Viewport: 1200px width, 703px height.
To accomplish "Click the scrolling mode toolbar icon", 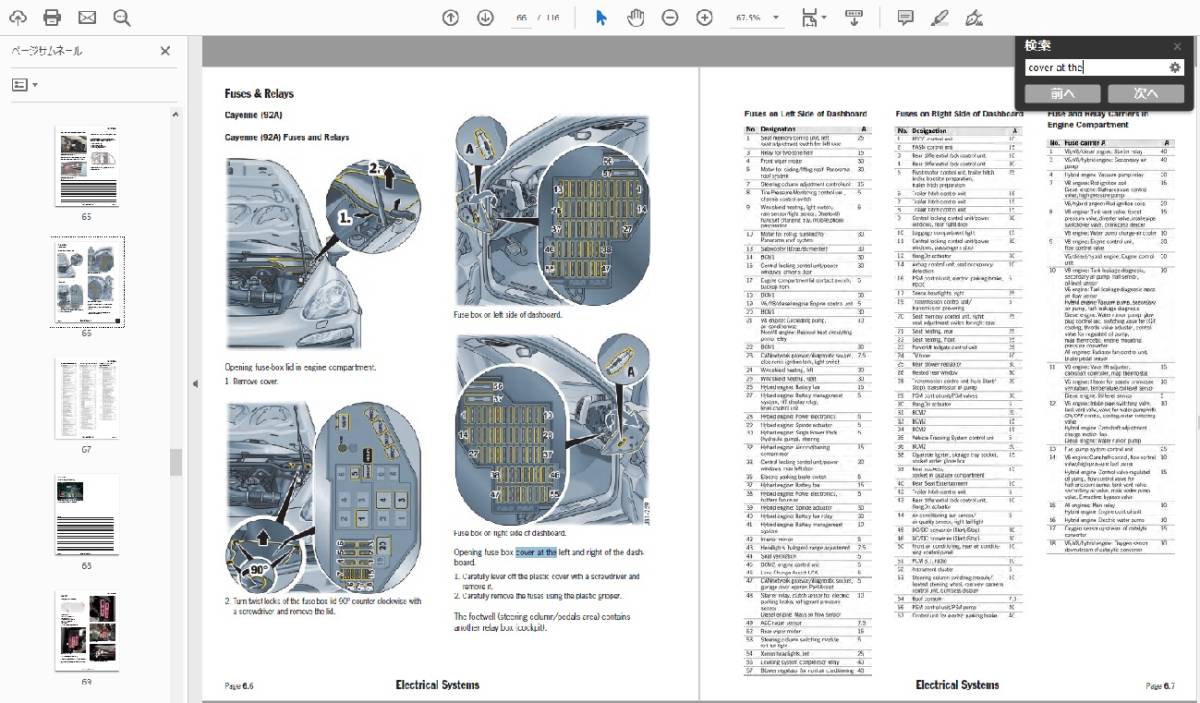I will tap(854, 17).
